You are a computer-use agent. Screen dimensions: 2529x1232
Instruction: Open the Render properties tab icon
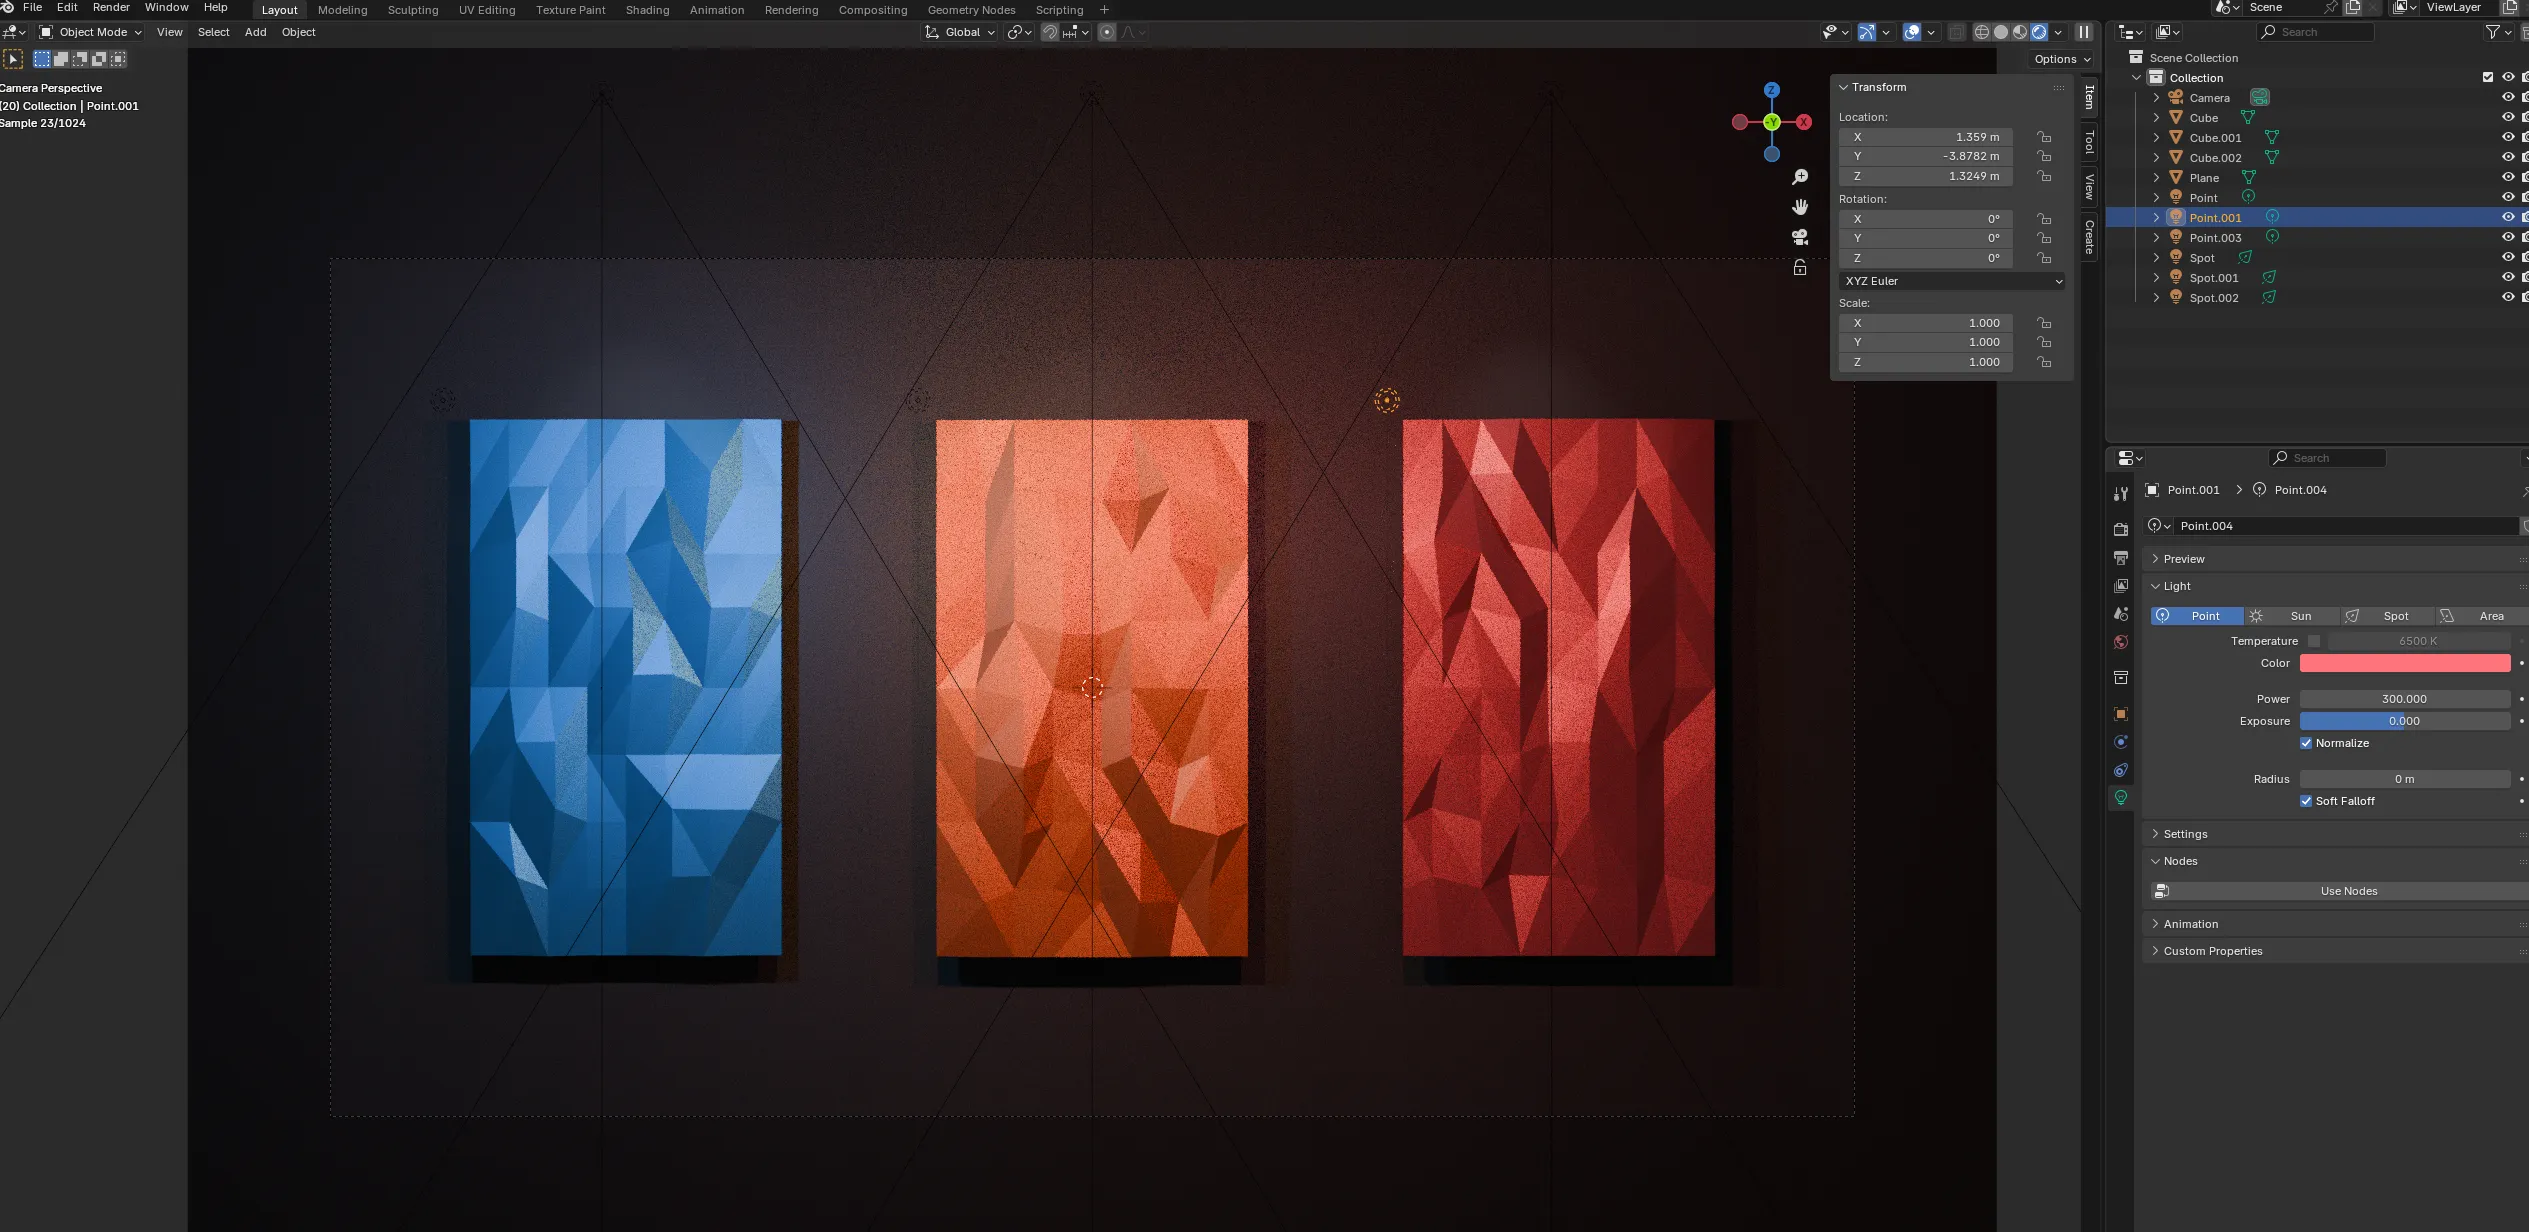pyautogui.click(x=2120, y=529)
